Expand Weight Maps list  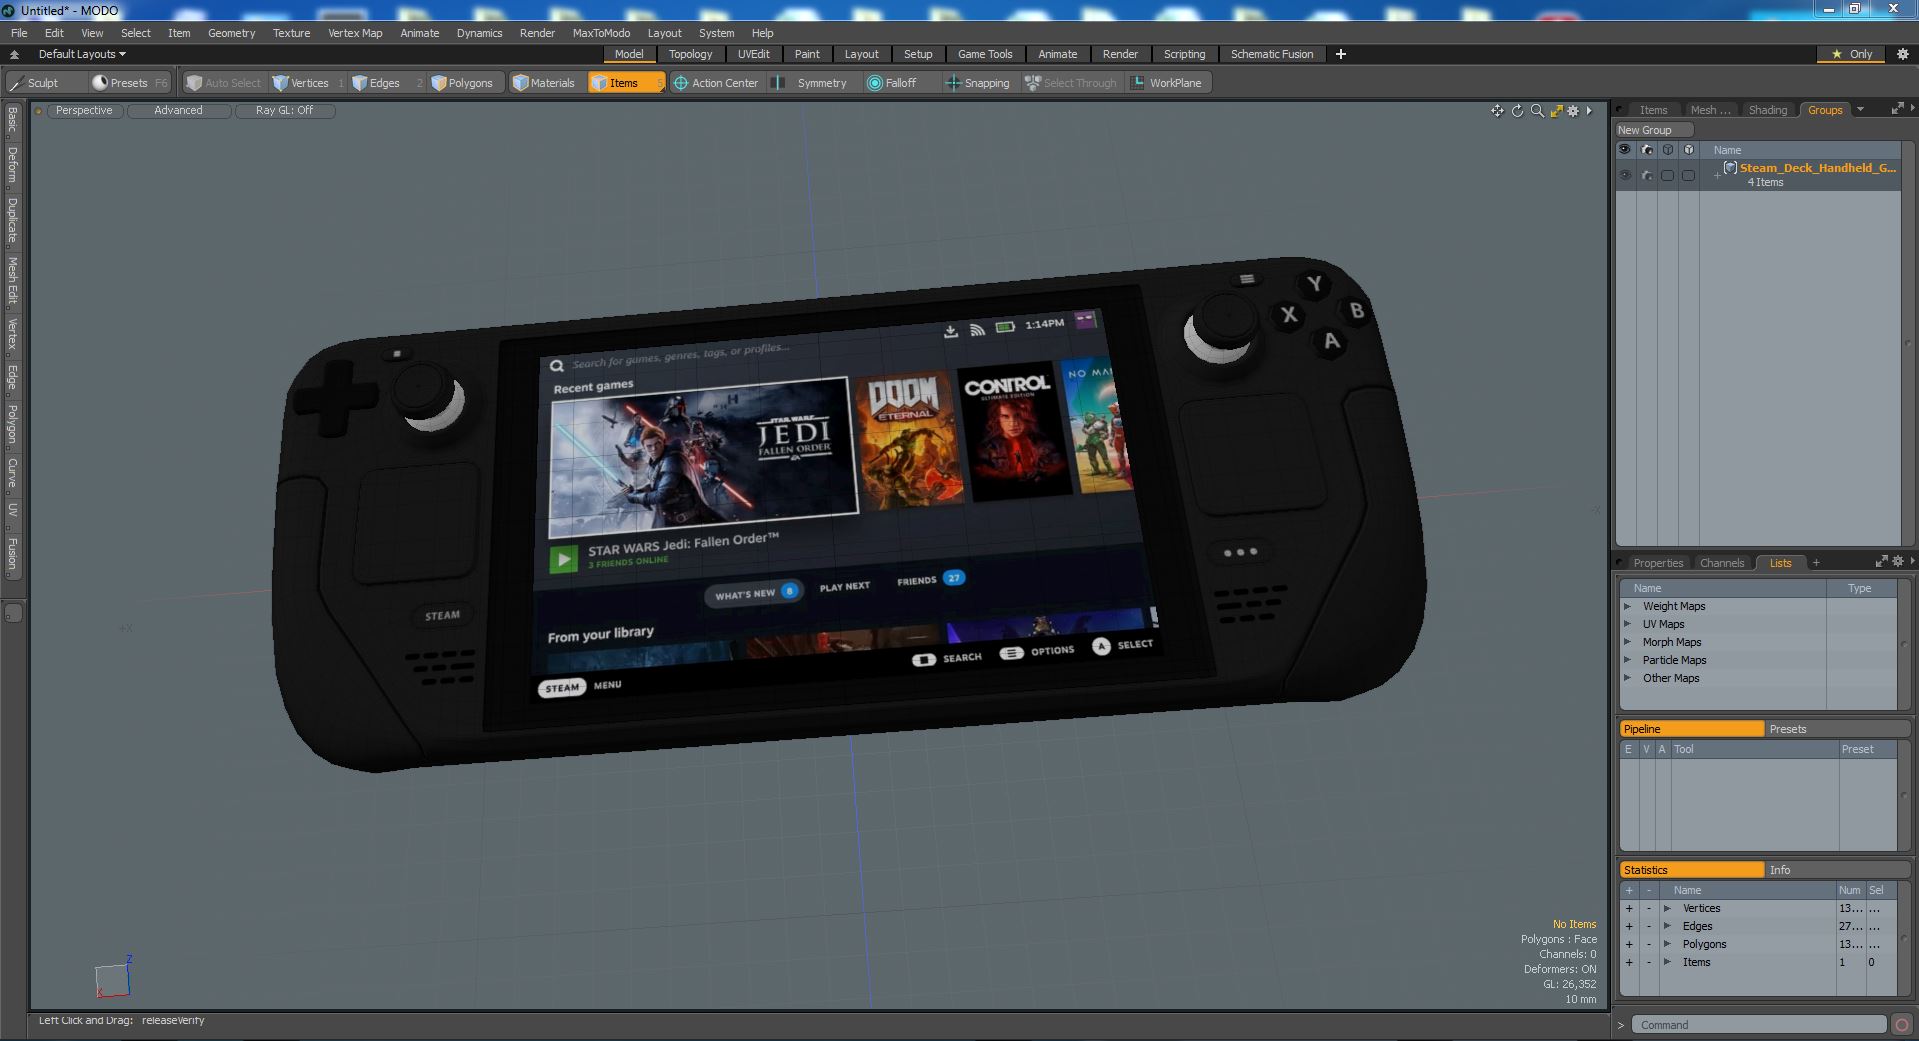click(x=1627, y=606)
